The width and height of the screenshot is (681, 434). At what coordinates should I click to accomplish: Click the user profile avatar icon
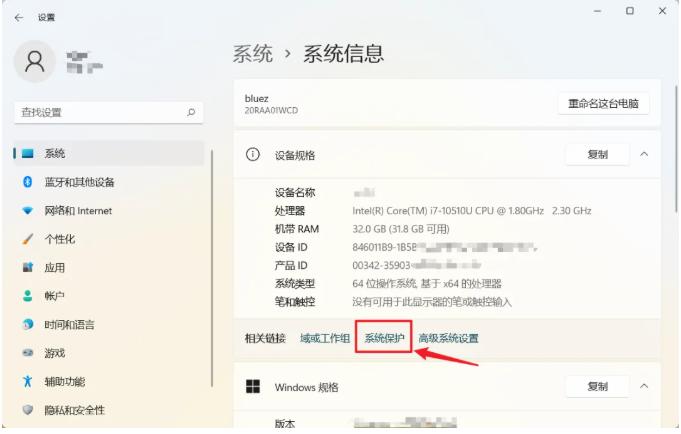pos(35,62)
